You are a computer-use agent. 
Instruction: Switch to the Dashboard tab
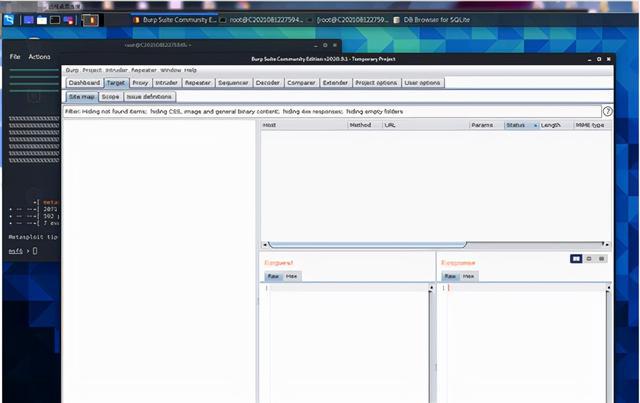click(x=84, y=83)
